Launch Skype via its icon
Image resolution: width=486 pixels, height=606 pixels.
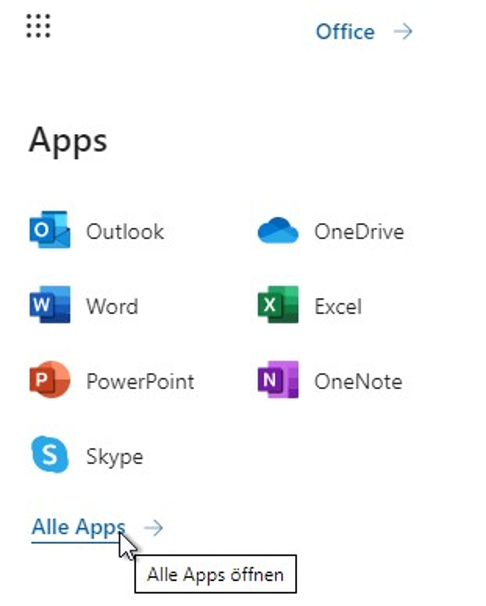point(50,454)
